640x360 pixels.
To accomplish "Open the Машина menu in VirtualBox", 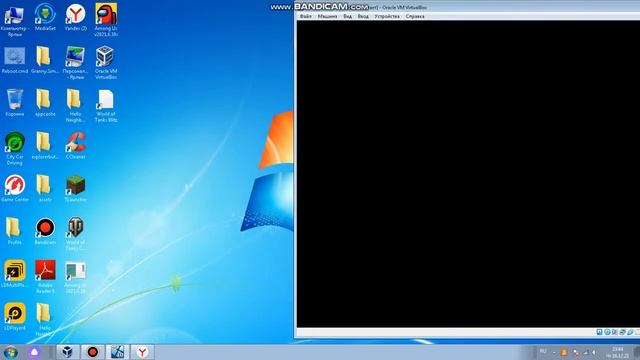I will (x=327, y=16).
